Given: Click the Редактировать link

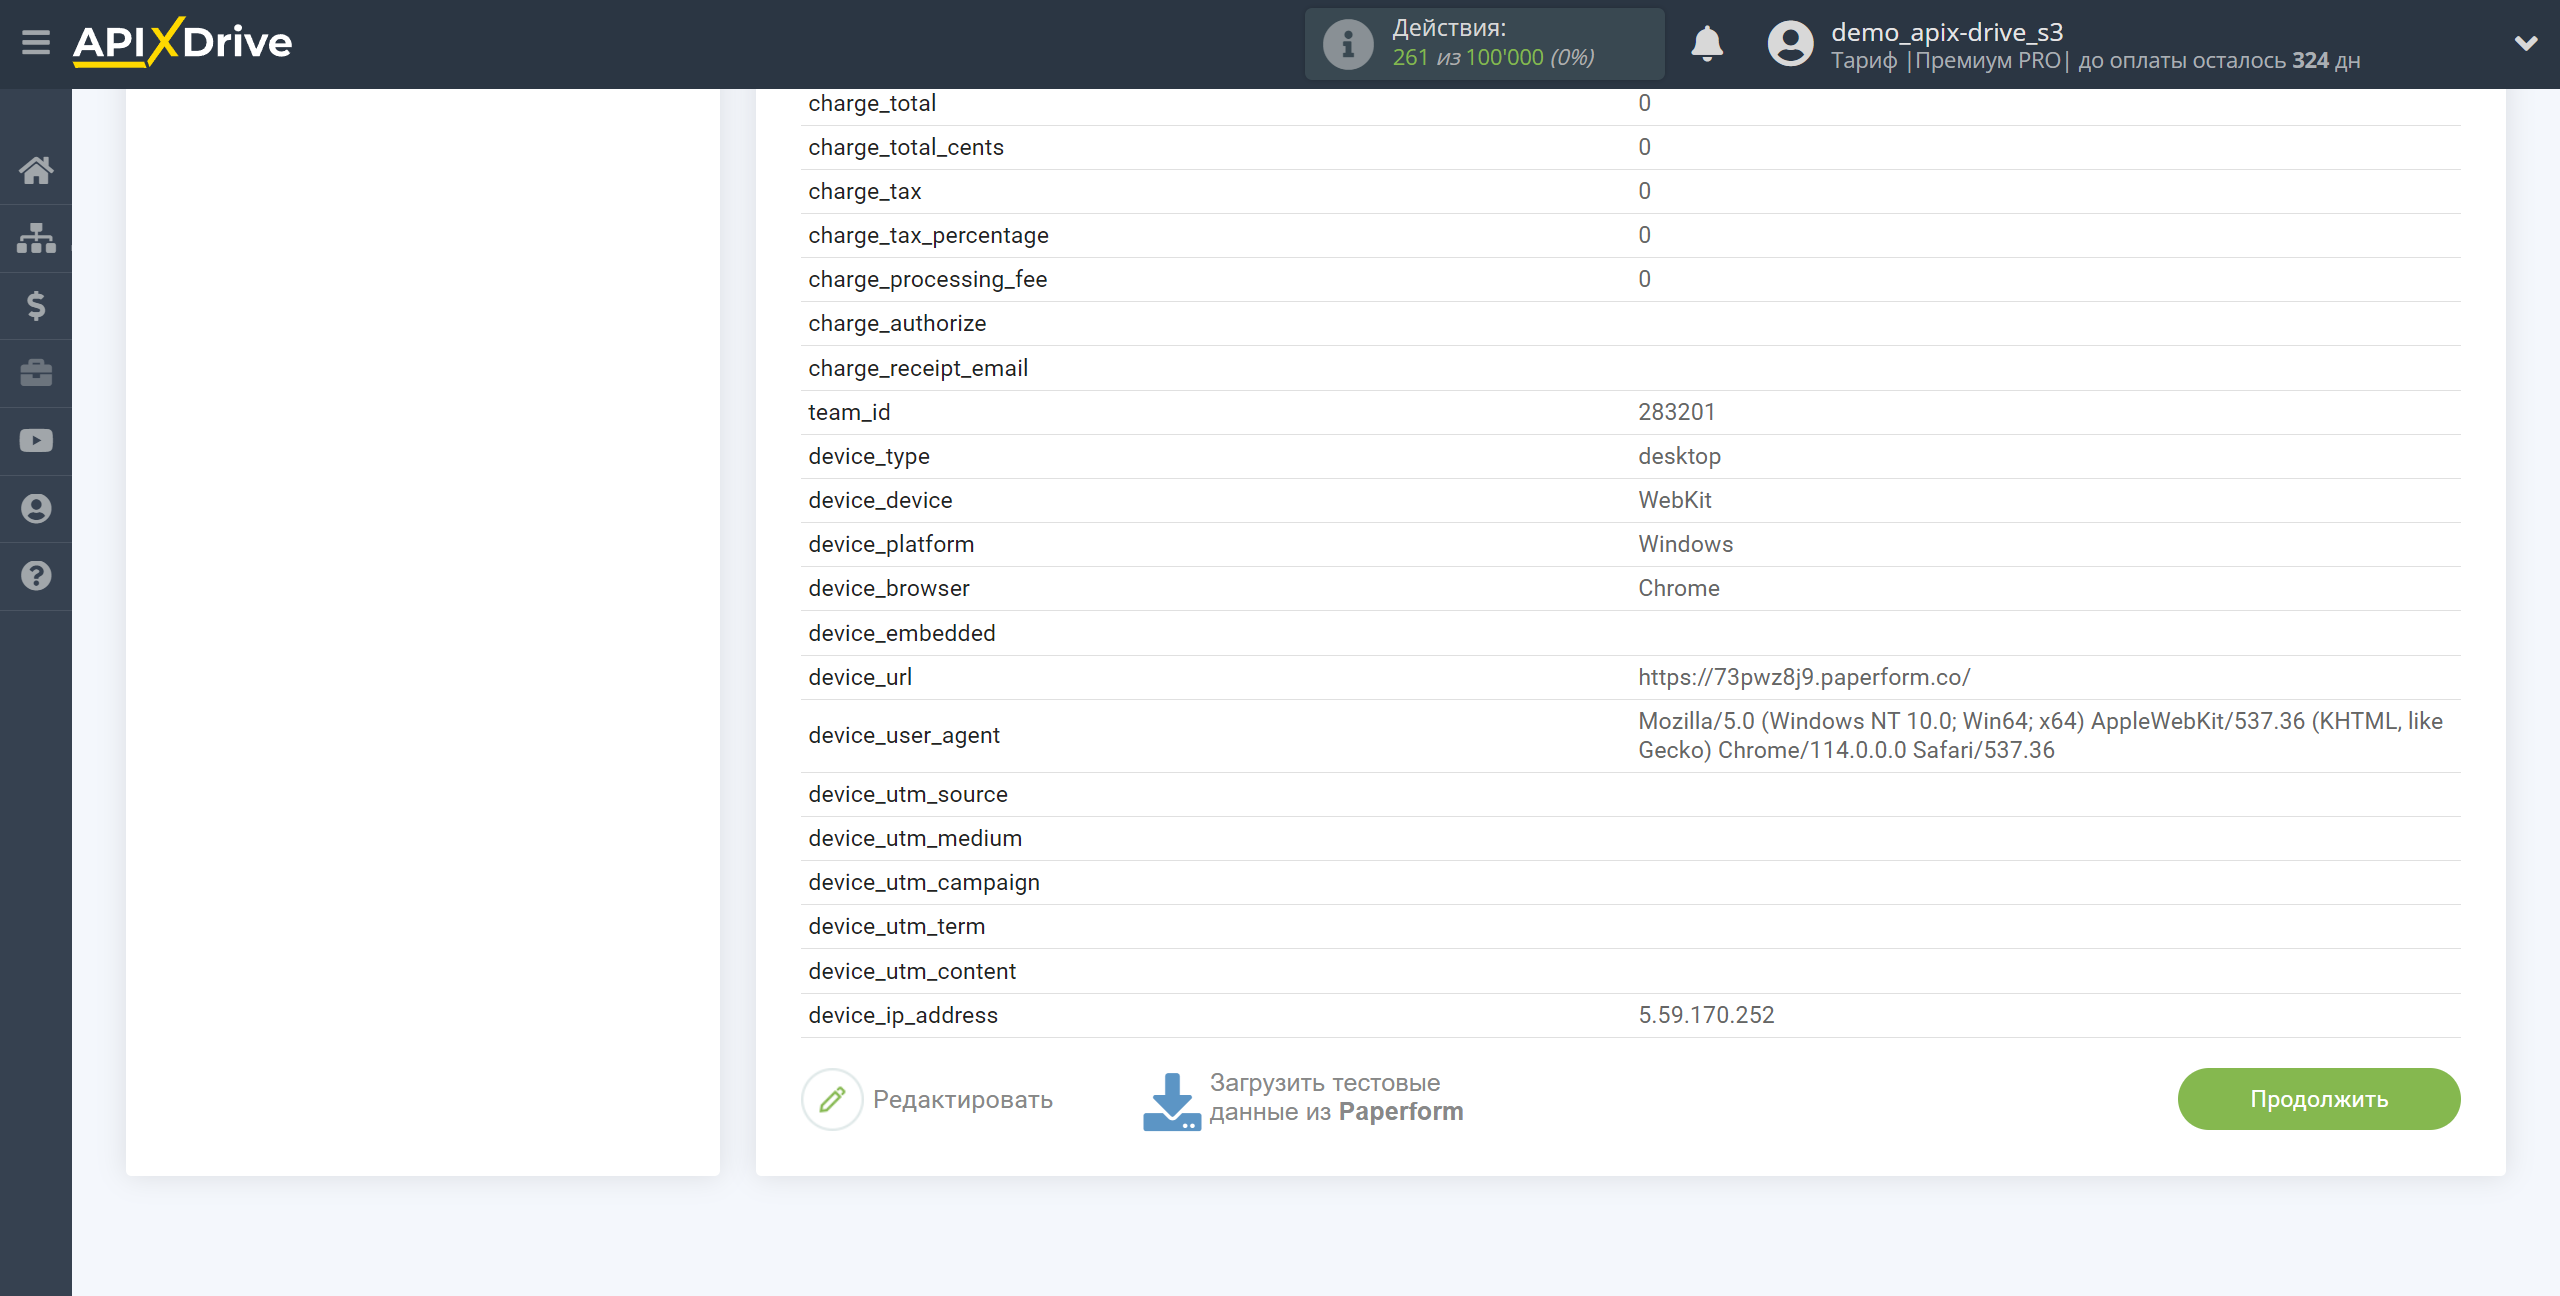Looking at the screenshot, I should (x=962, y=1100).
